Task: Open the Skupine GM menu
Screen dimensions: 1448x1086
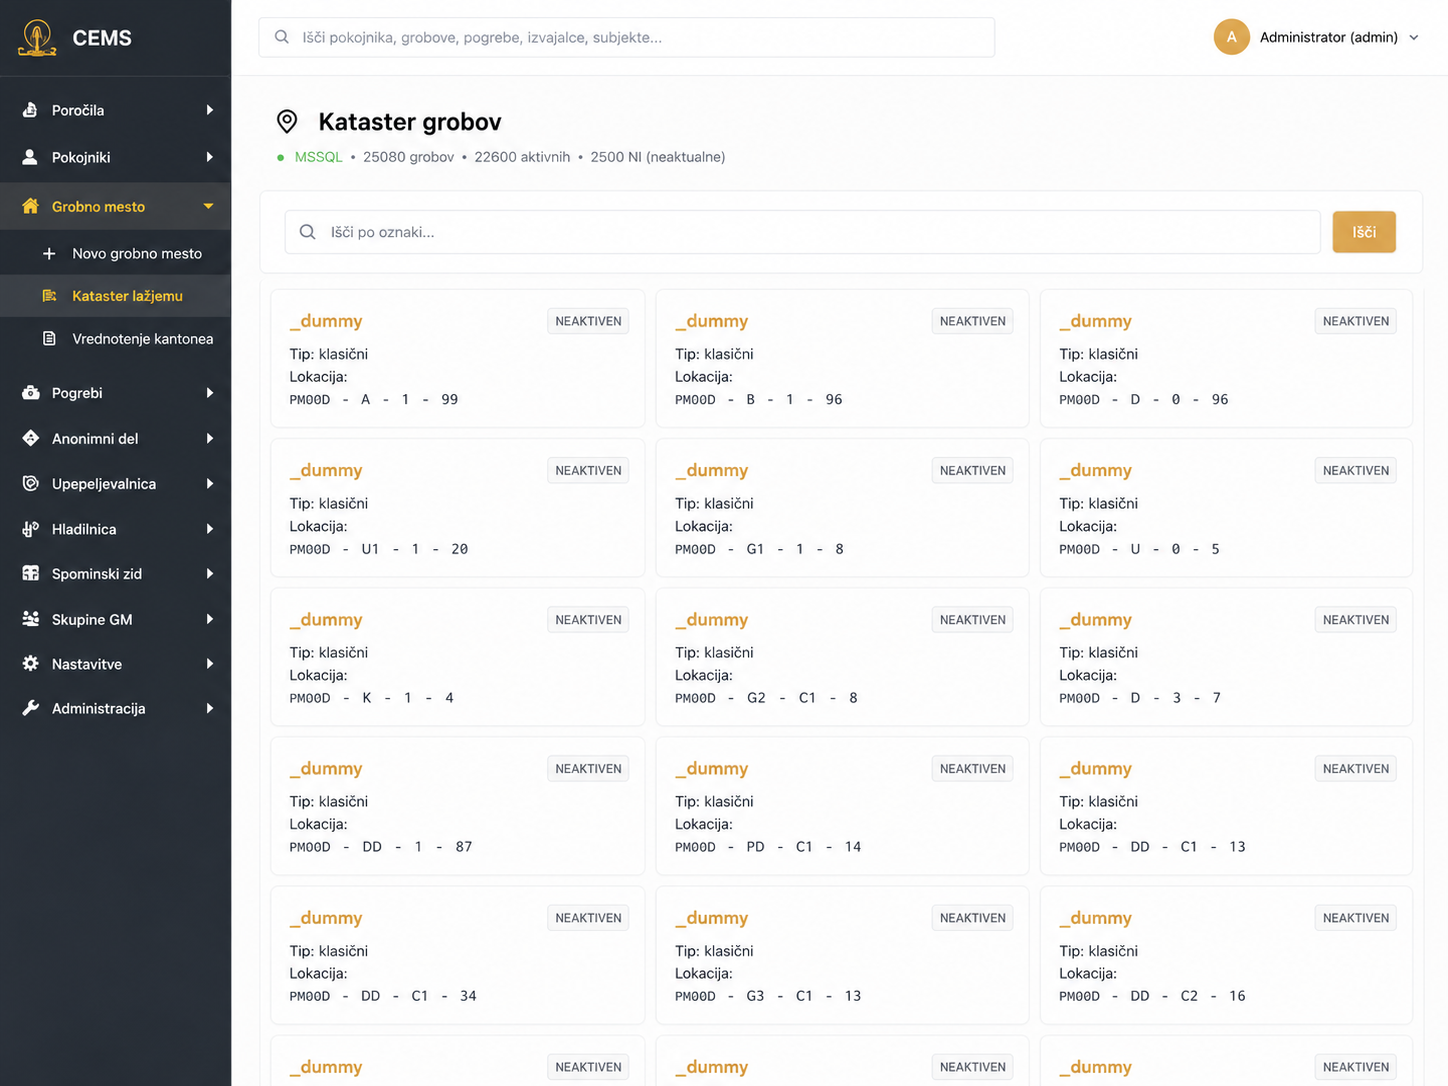Action: point(116,619)
